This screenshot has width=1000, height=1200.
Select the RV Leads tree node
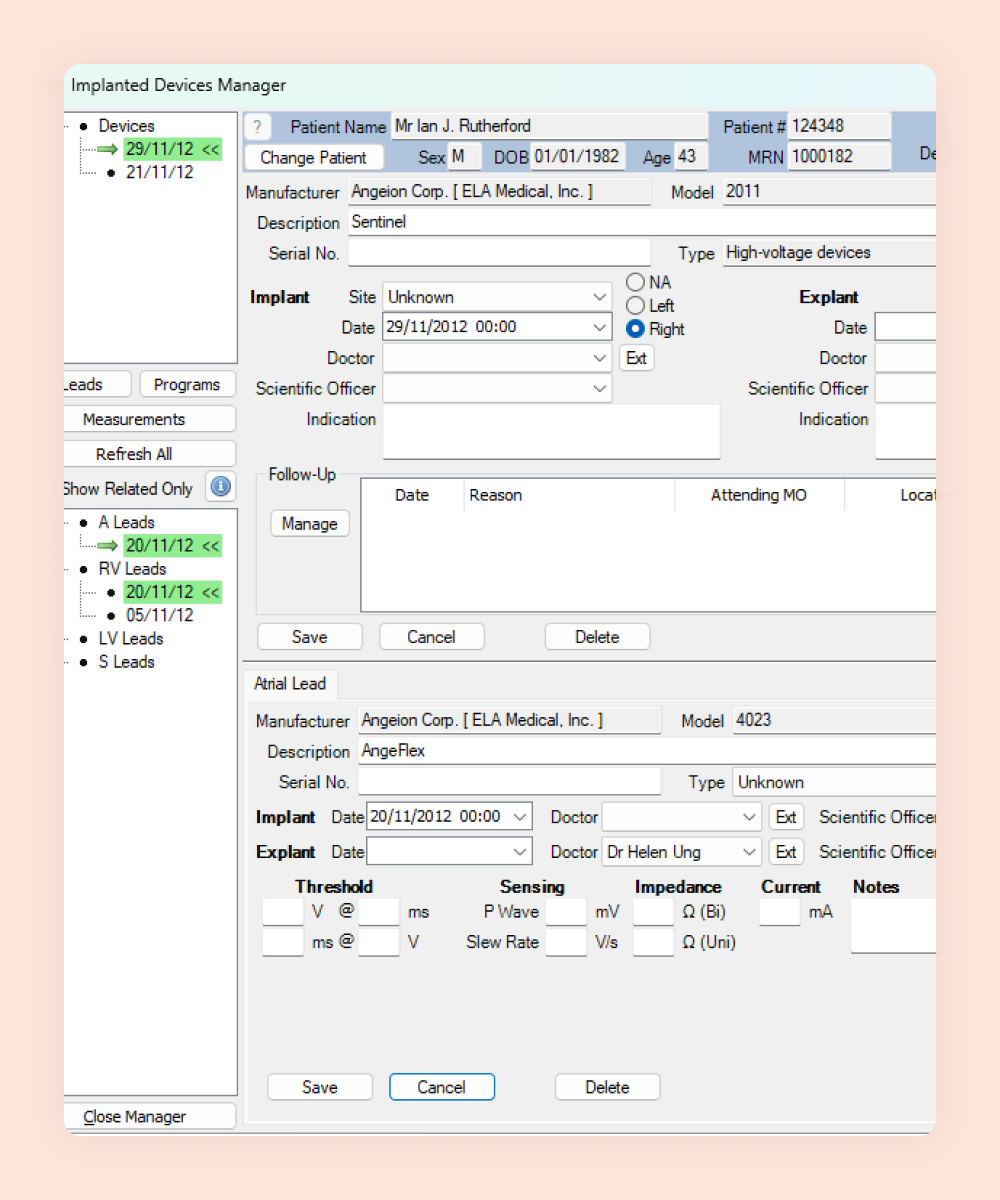[132, 569]
